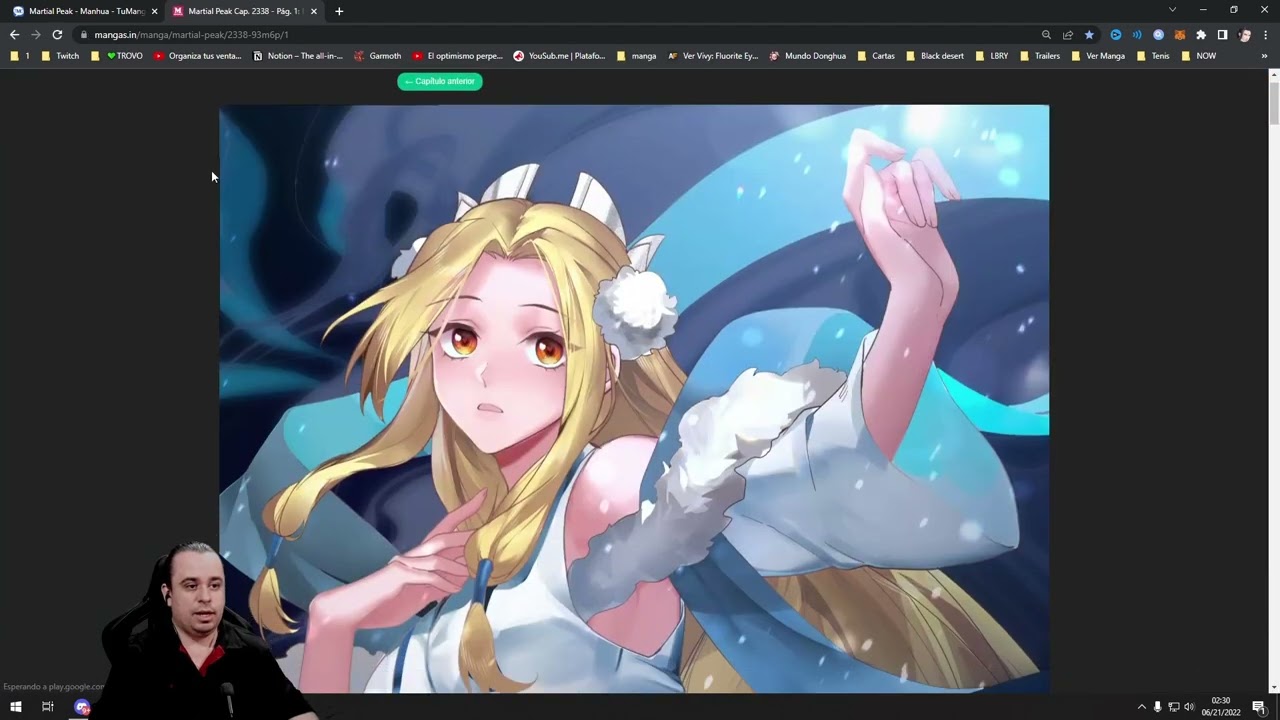
Task: Open the Garmoth bookmark
Action: tap(378, 56)
